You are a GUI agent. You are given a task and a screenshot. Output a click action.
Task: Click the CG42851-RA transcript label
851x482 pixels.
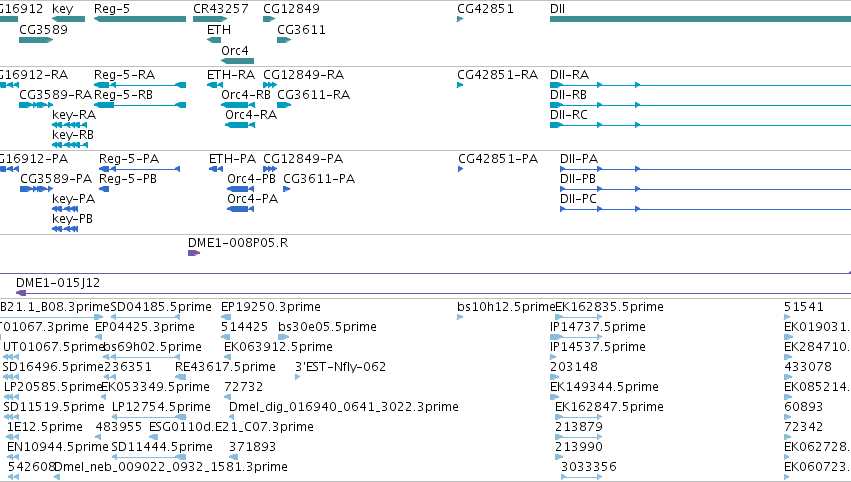point(498,74)
